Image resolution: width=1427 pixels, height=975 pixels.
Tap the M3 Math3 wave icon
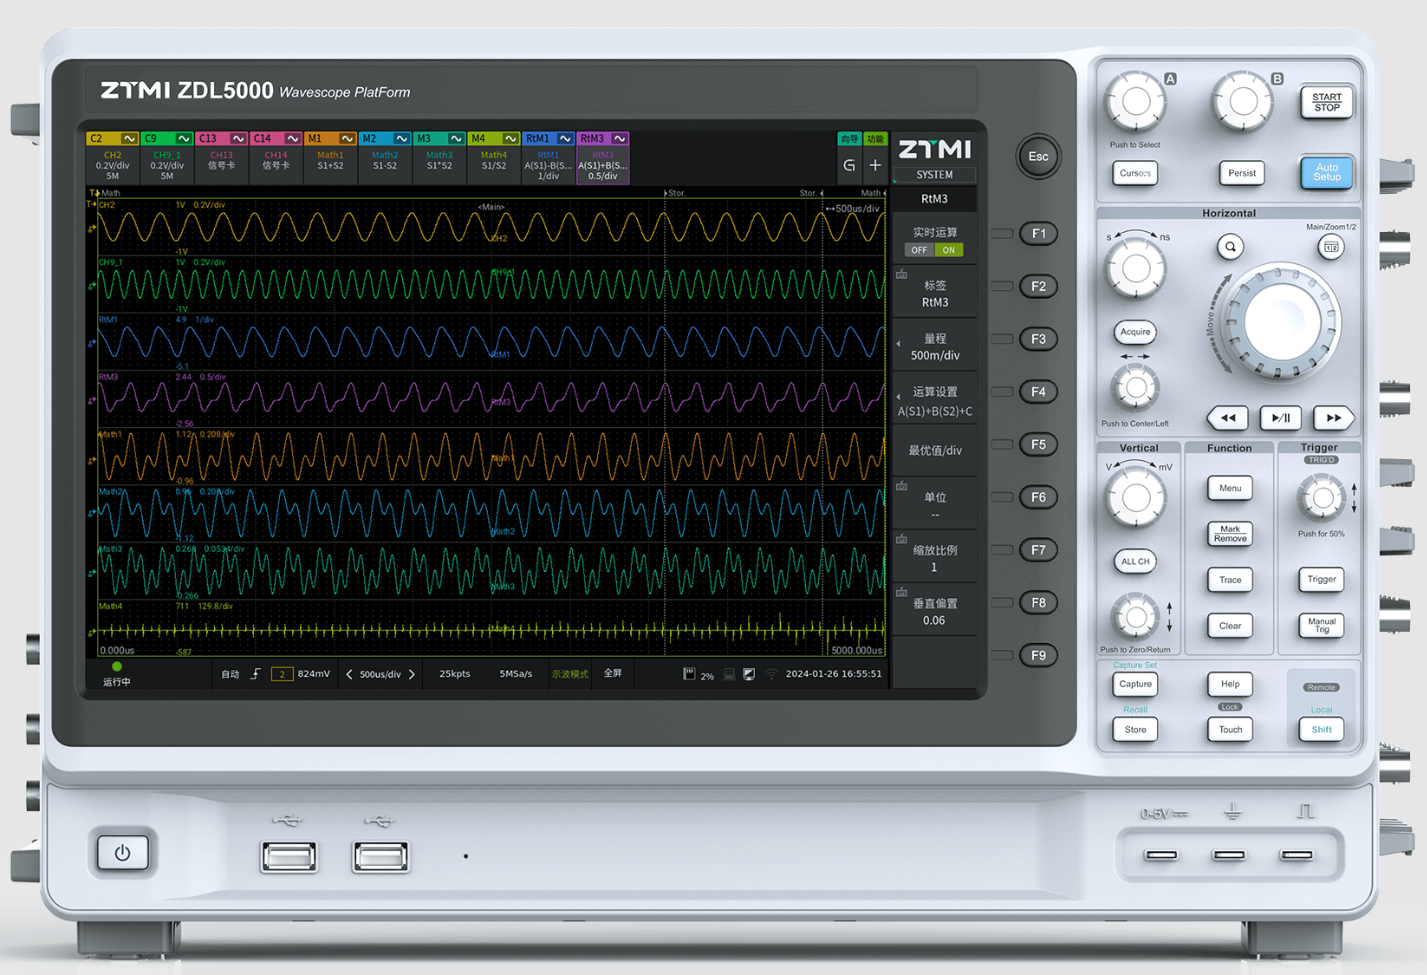456,138
